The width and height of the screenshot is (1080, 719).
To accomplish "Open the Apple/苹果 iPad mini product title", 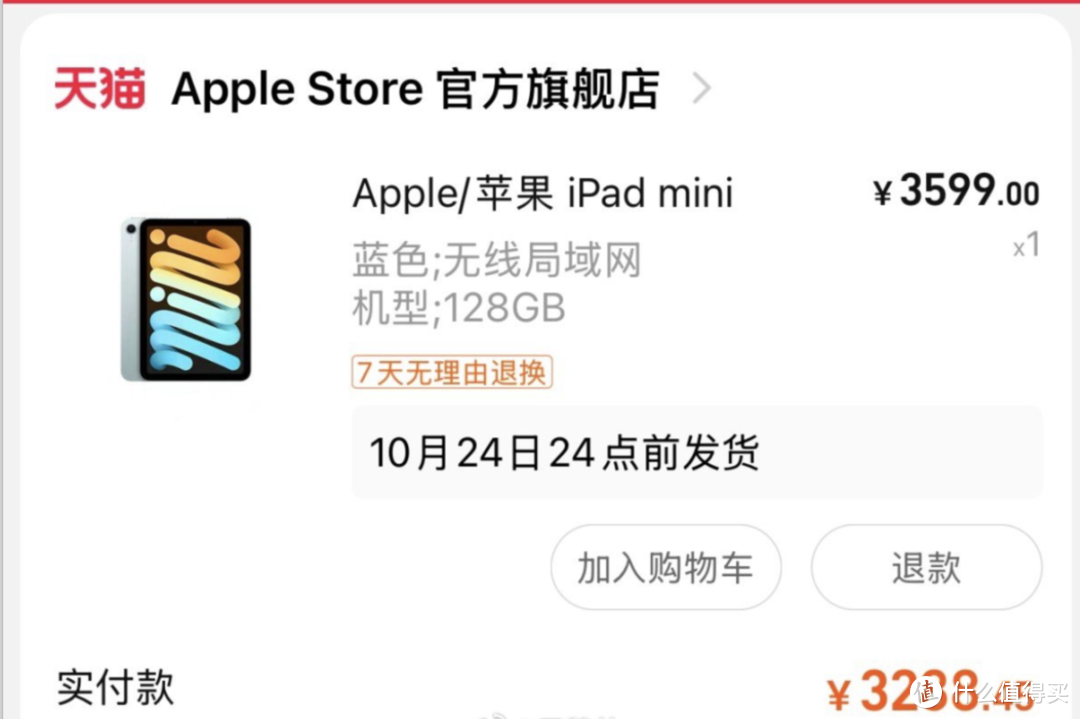I will tap(543, 193).
